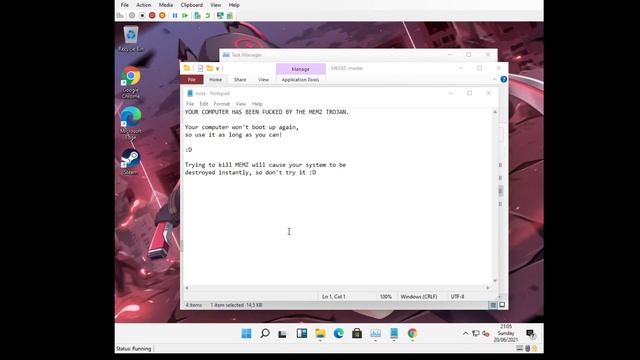Click Notepad's vertical scrollbar down arrow
640x360 pixels.
point(495,281)
